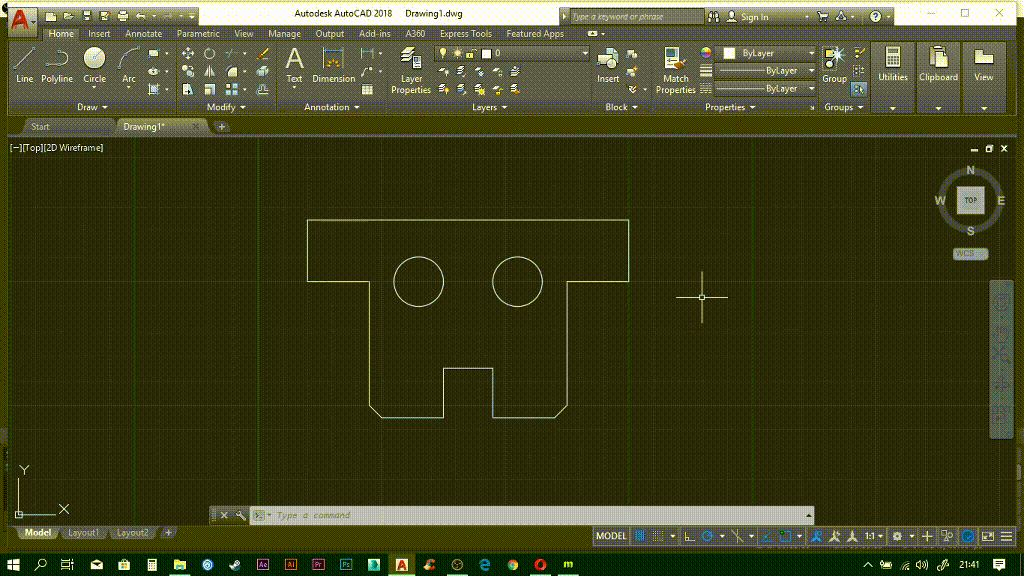The height and width of the screenshot is (576, 1024).
Task: Insert a Table from Annotation panel
Action: [x=368, y=89]
